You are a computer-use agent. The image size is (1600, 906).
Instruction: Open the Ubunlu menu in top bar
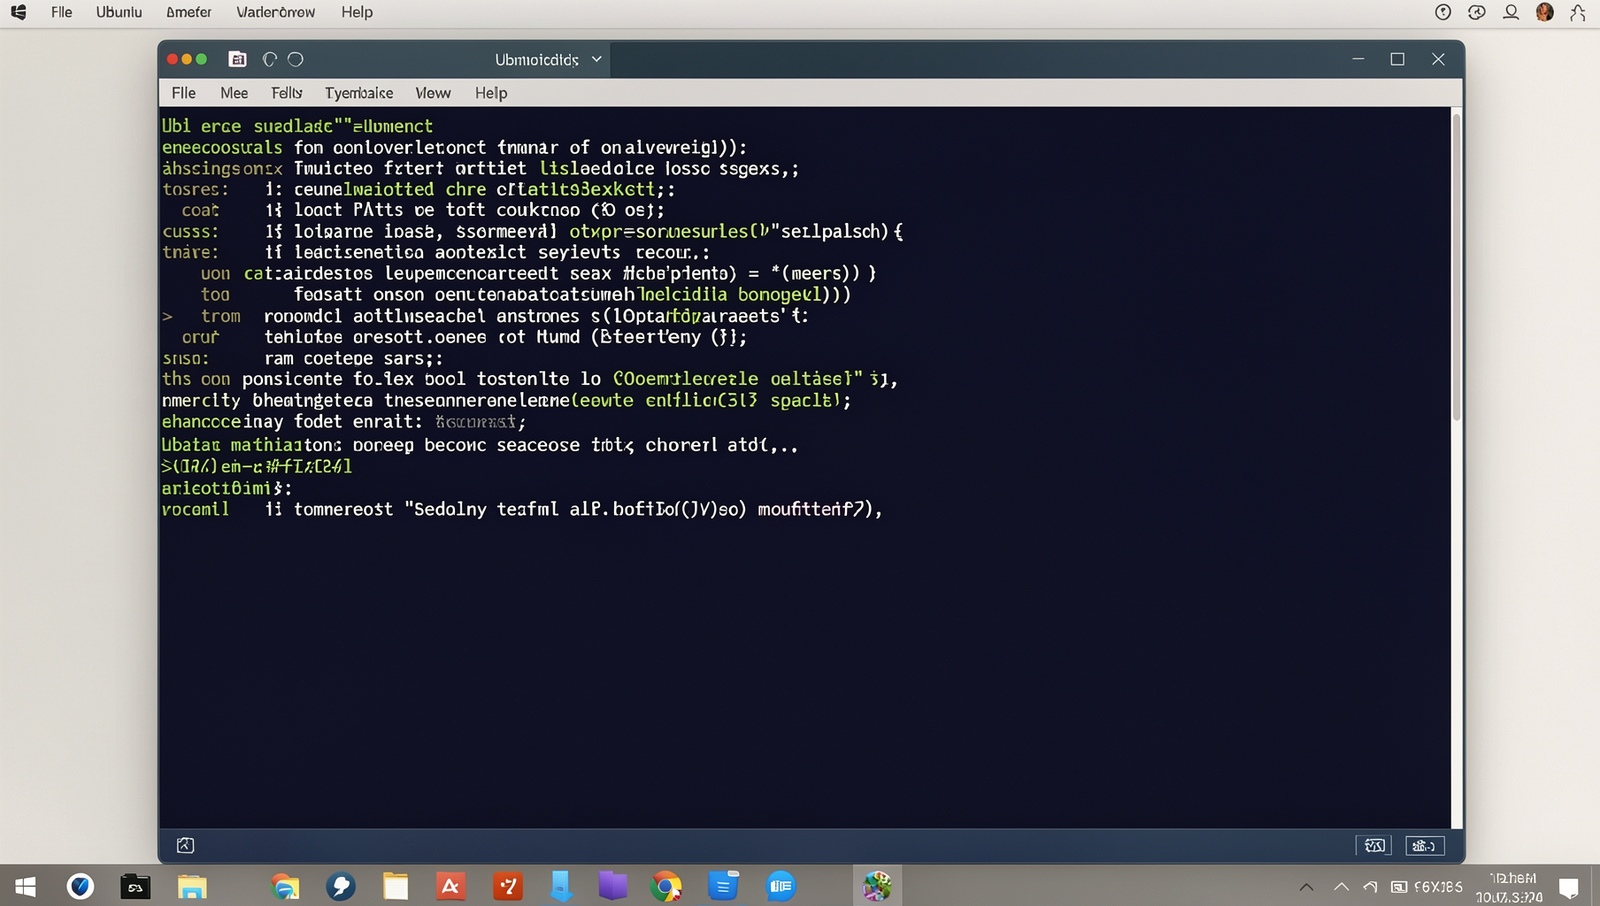click(x=119, y=12)
